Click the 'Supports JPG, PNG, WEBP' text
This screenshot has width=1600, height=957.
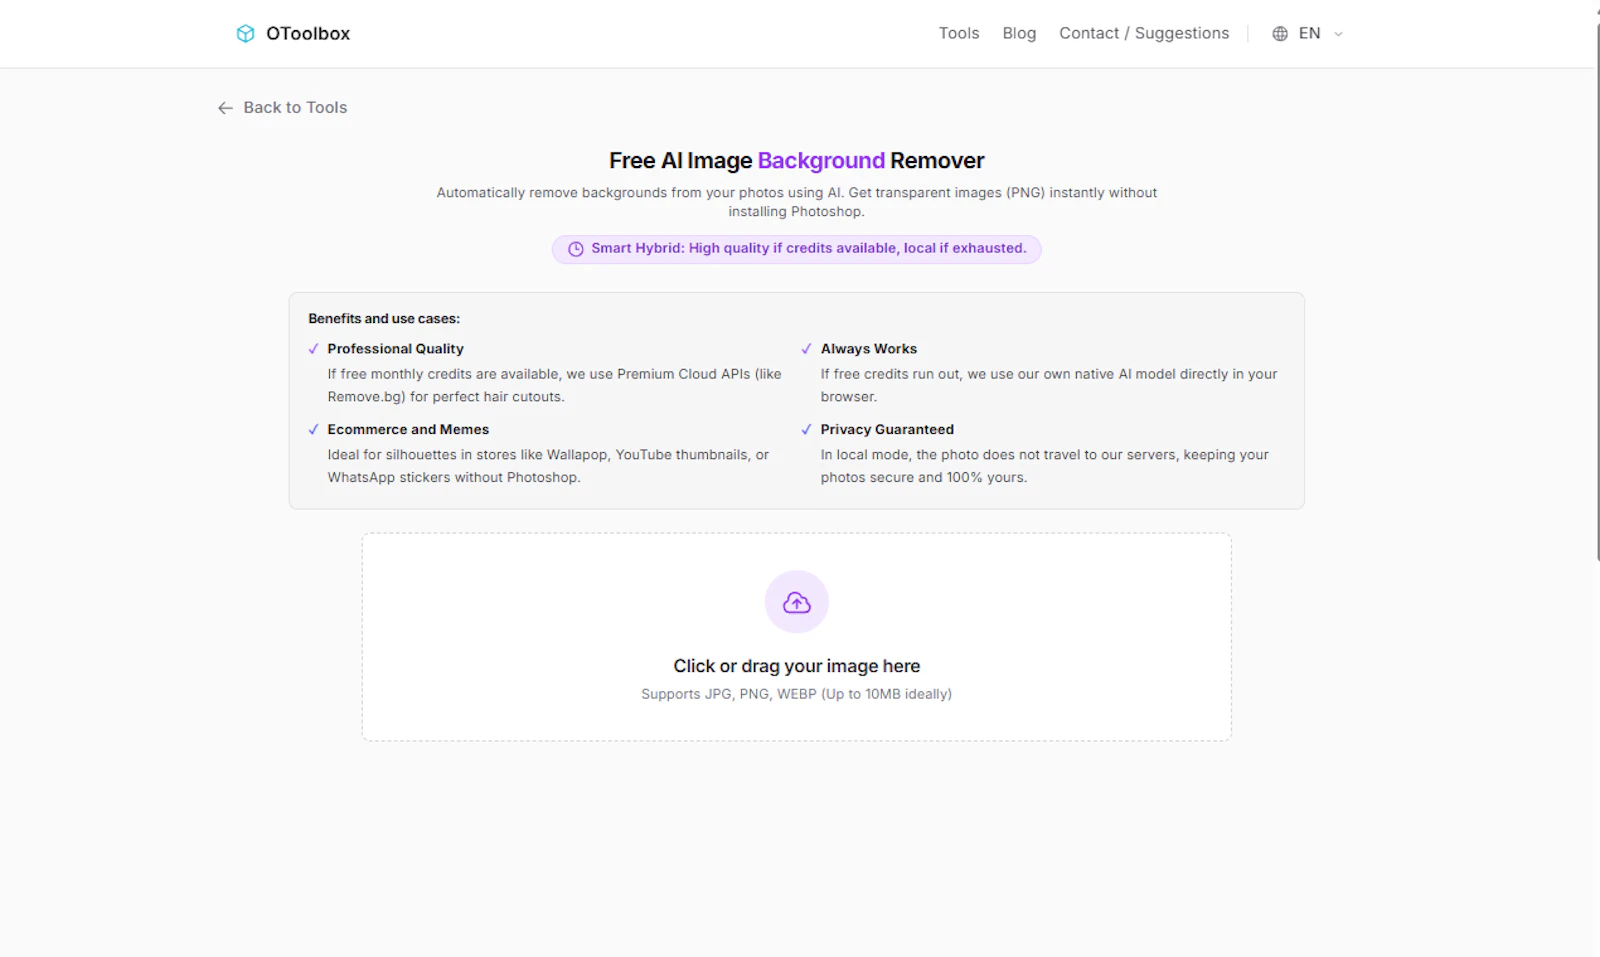pyautogui.click(x=796, y=694)
